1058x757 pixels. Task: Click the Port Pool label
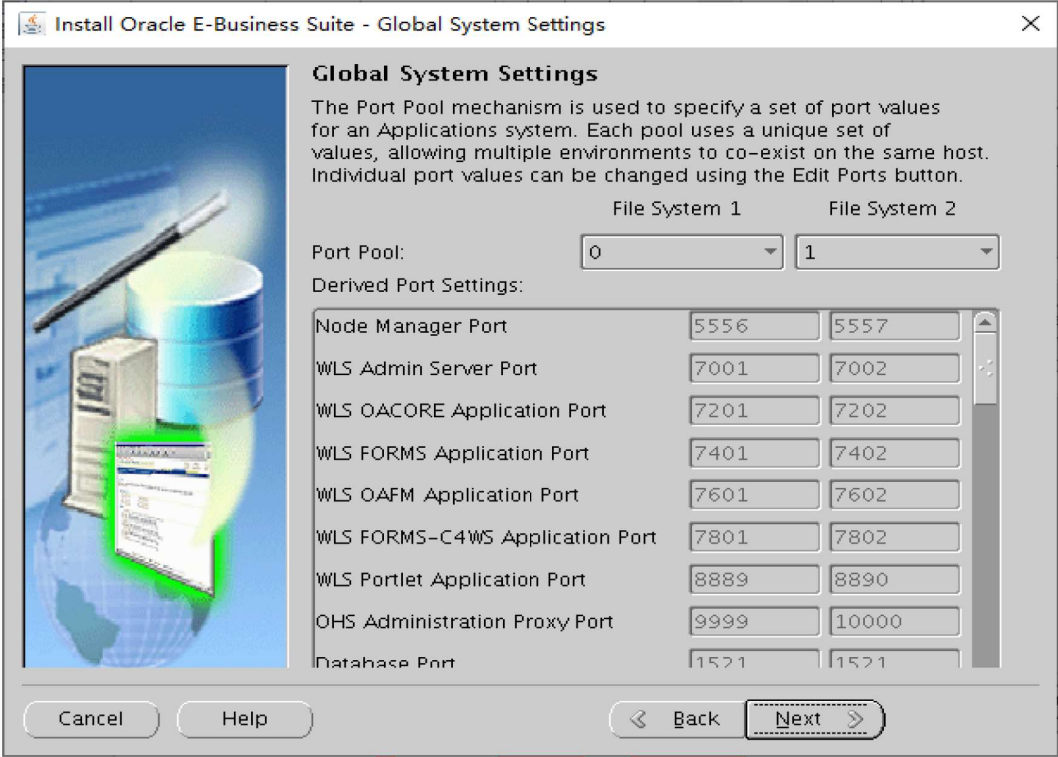coord(358,252)
